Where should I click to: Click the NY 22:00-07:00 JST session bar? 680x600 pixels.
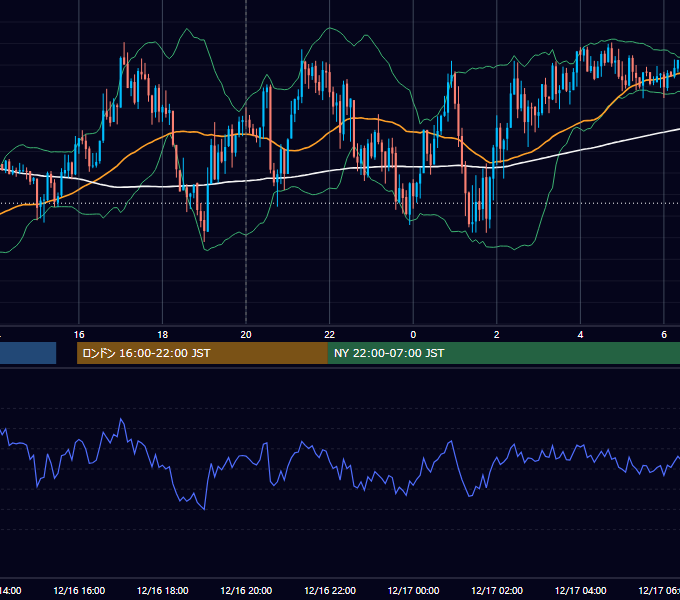(x=503, y=353)
